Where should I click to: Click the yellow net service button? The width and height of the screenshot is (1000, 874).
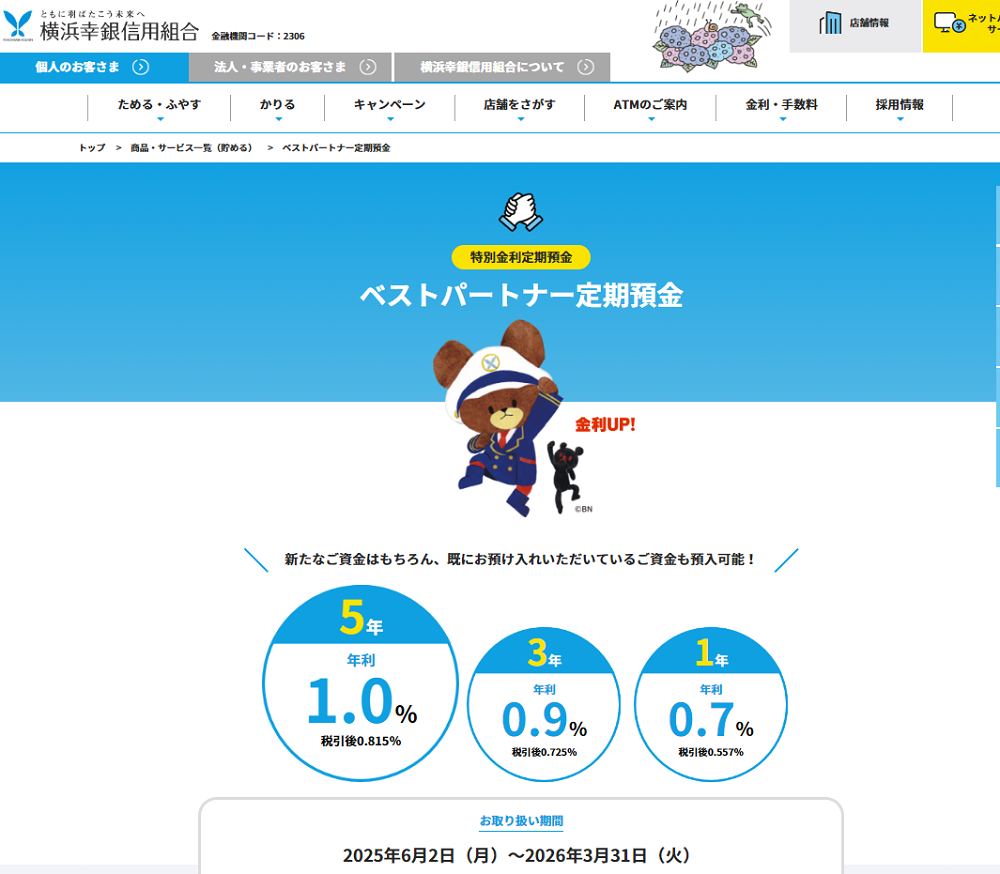[x=961, y=26]
